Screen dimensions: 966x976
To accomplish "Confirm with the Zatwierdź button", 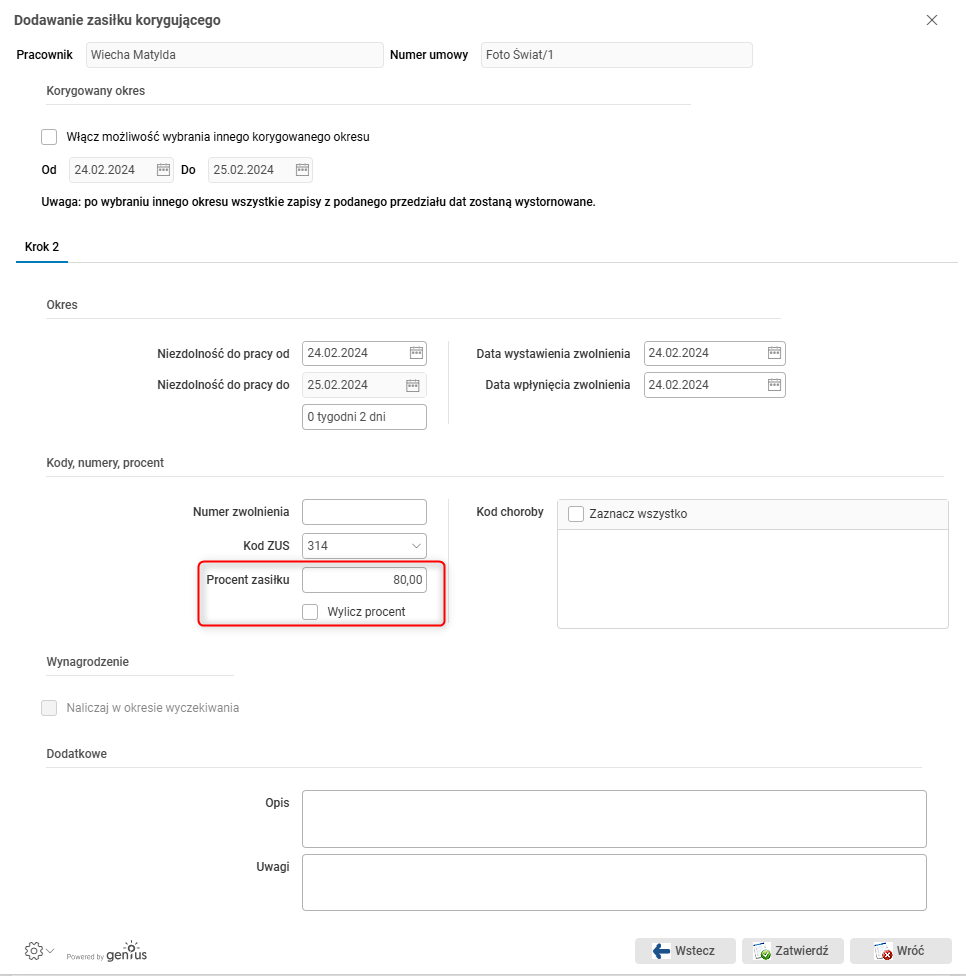I will pos(792,950).
